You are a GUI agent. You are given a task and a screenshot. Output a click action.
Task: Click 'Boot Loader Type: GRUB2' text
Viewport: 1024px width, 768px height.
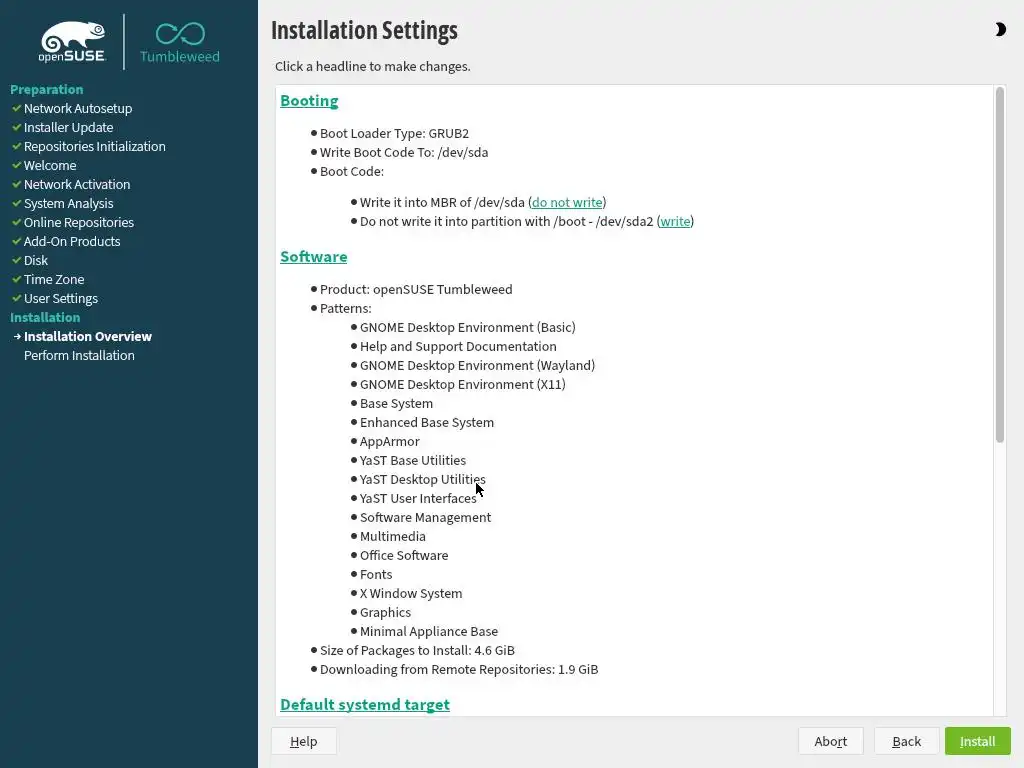pos(394,133)
